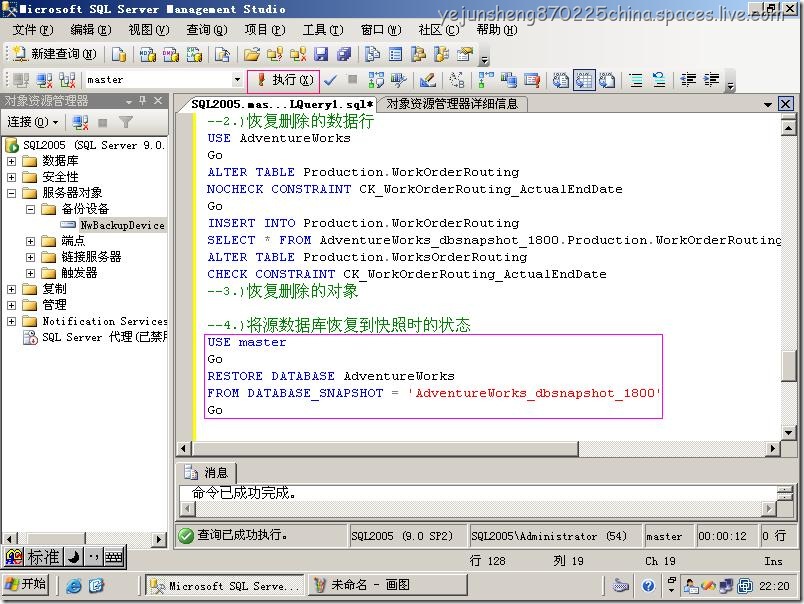Viewport: 804px width, 604px height.
Task: Open the 工具(T) menu
Action: click(323, 30)
